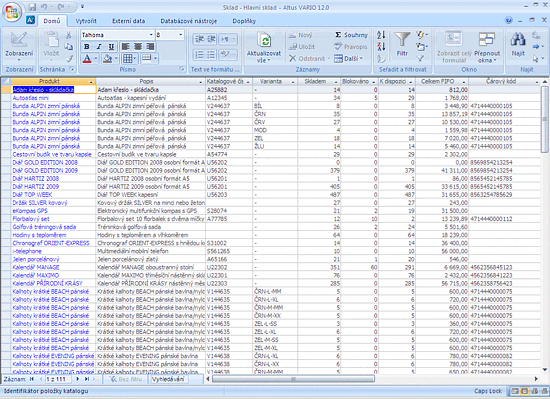550x399 pixels.
Task: Click numbered list icon in Text ve formátu
Action: pos(199,54)
